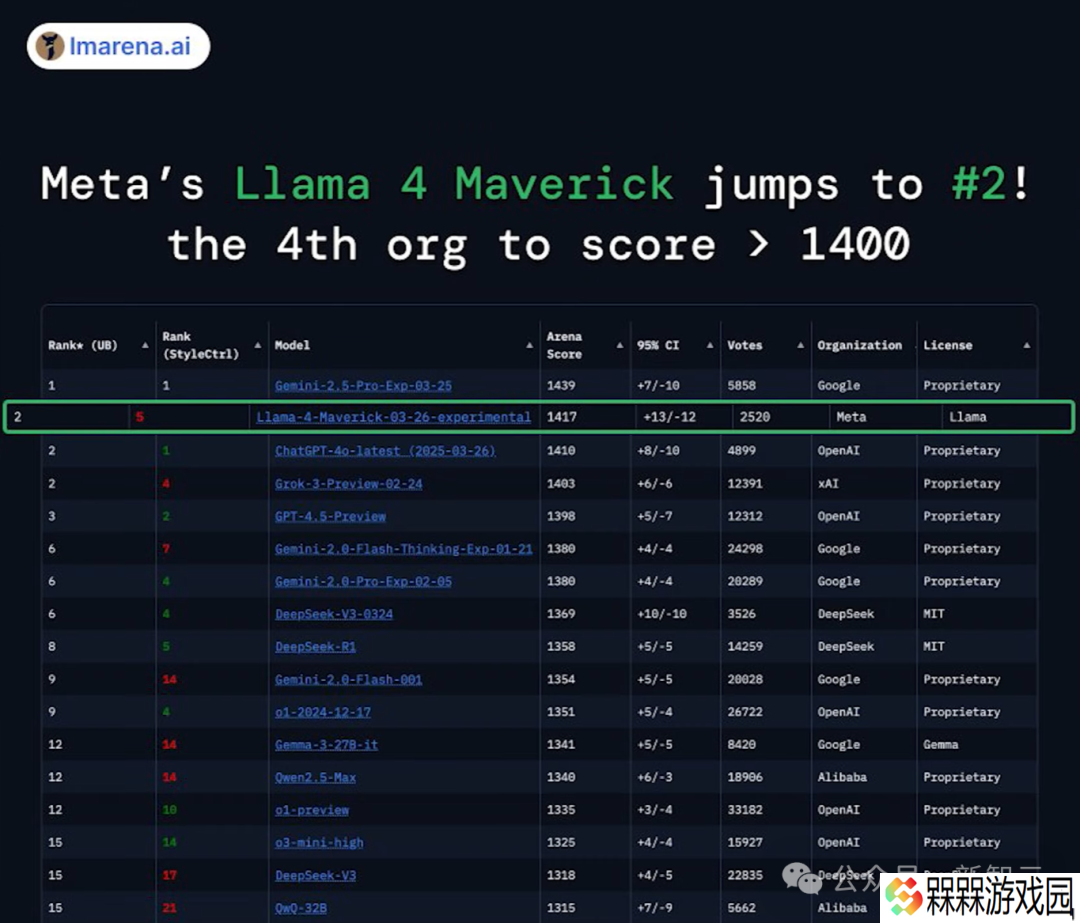Screen dimensions: 1080x923
Task: Follow the DeepSeek-R1 model link
Action: coord(315,647)
